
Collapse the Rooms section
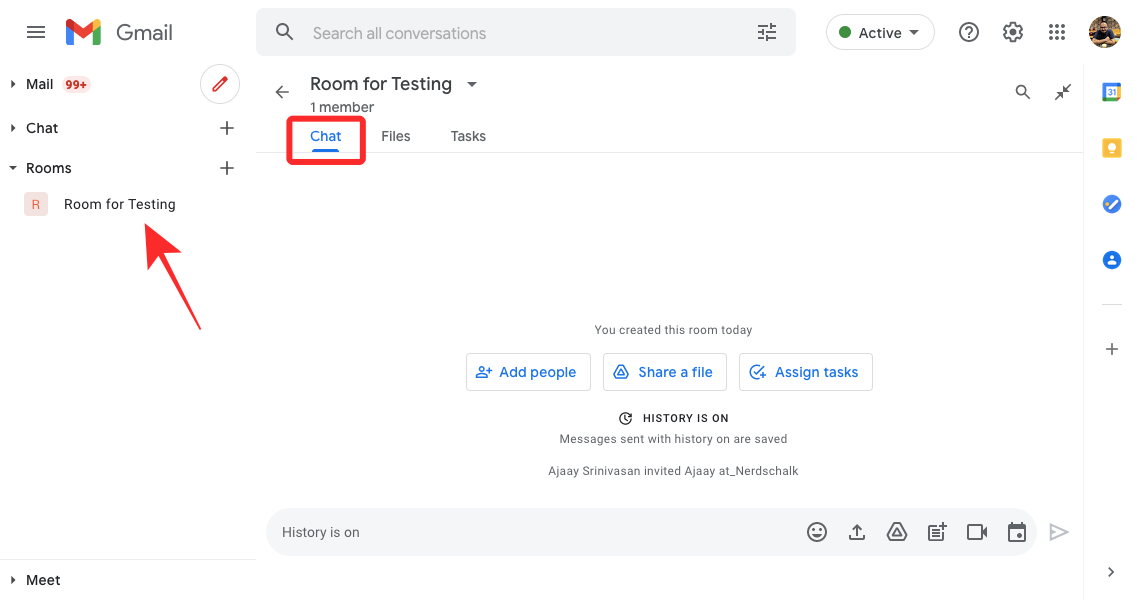click(13, 168)
